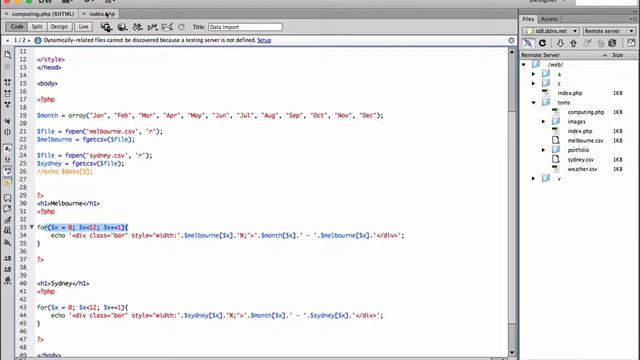Click Get Files down-arrow icon
640x360 pixels.
pos(560,43)
